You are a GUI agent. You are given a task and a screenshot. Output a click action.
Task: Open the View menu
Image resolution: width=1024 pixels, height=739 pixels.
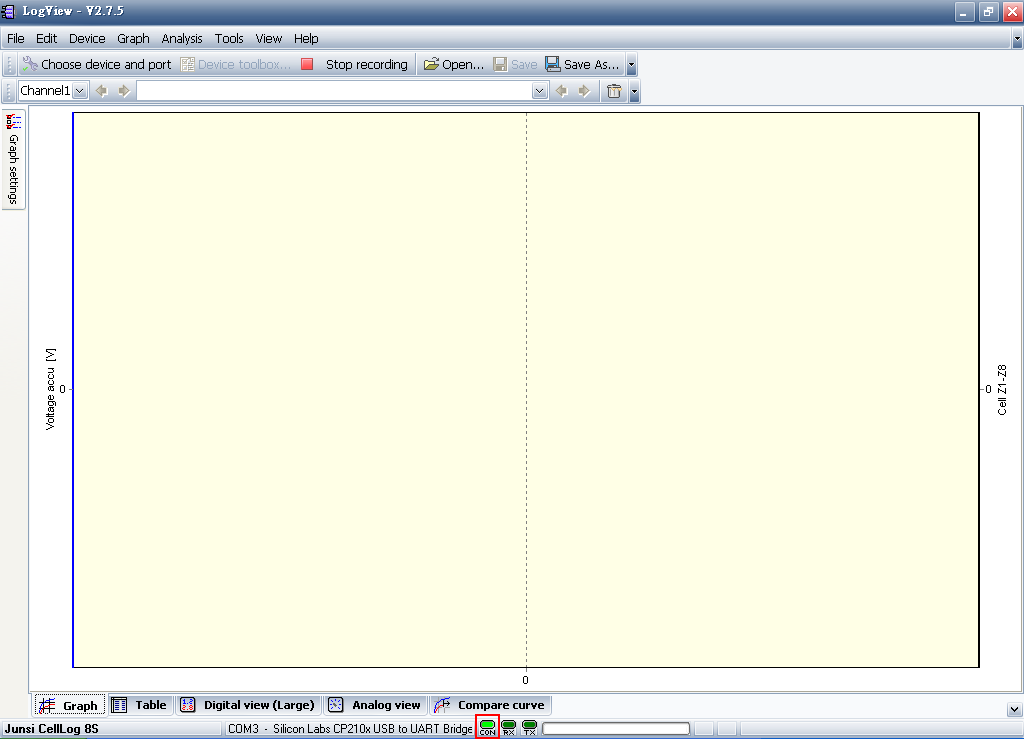268,39
